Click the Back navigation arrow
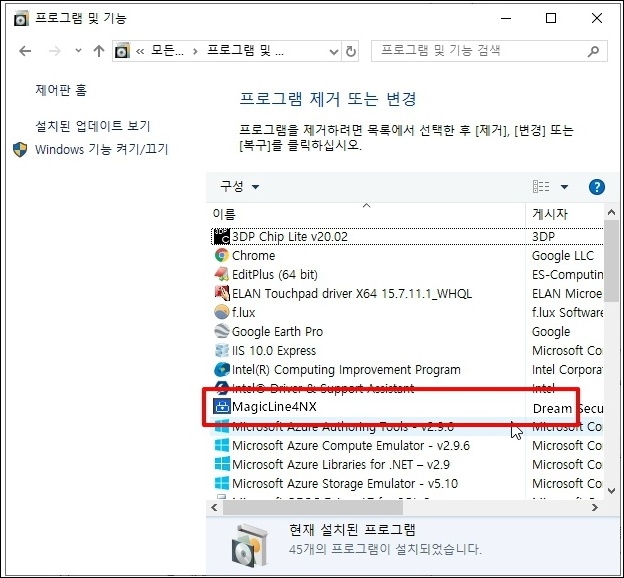624x578 pixels. (25, 51)
